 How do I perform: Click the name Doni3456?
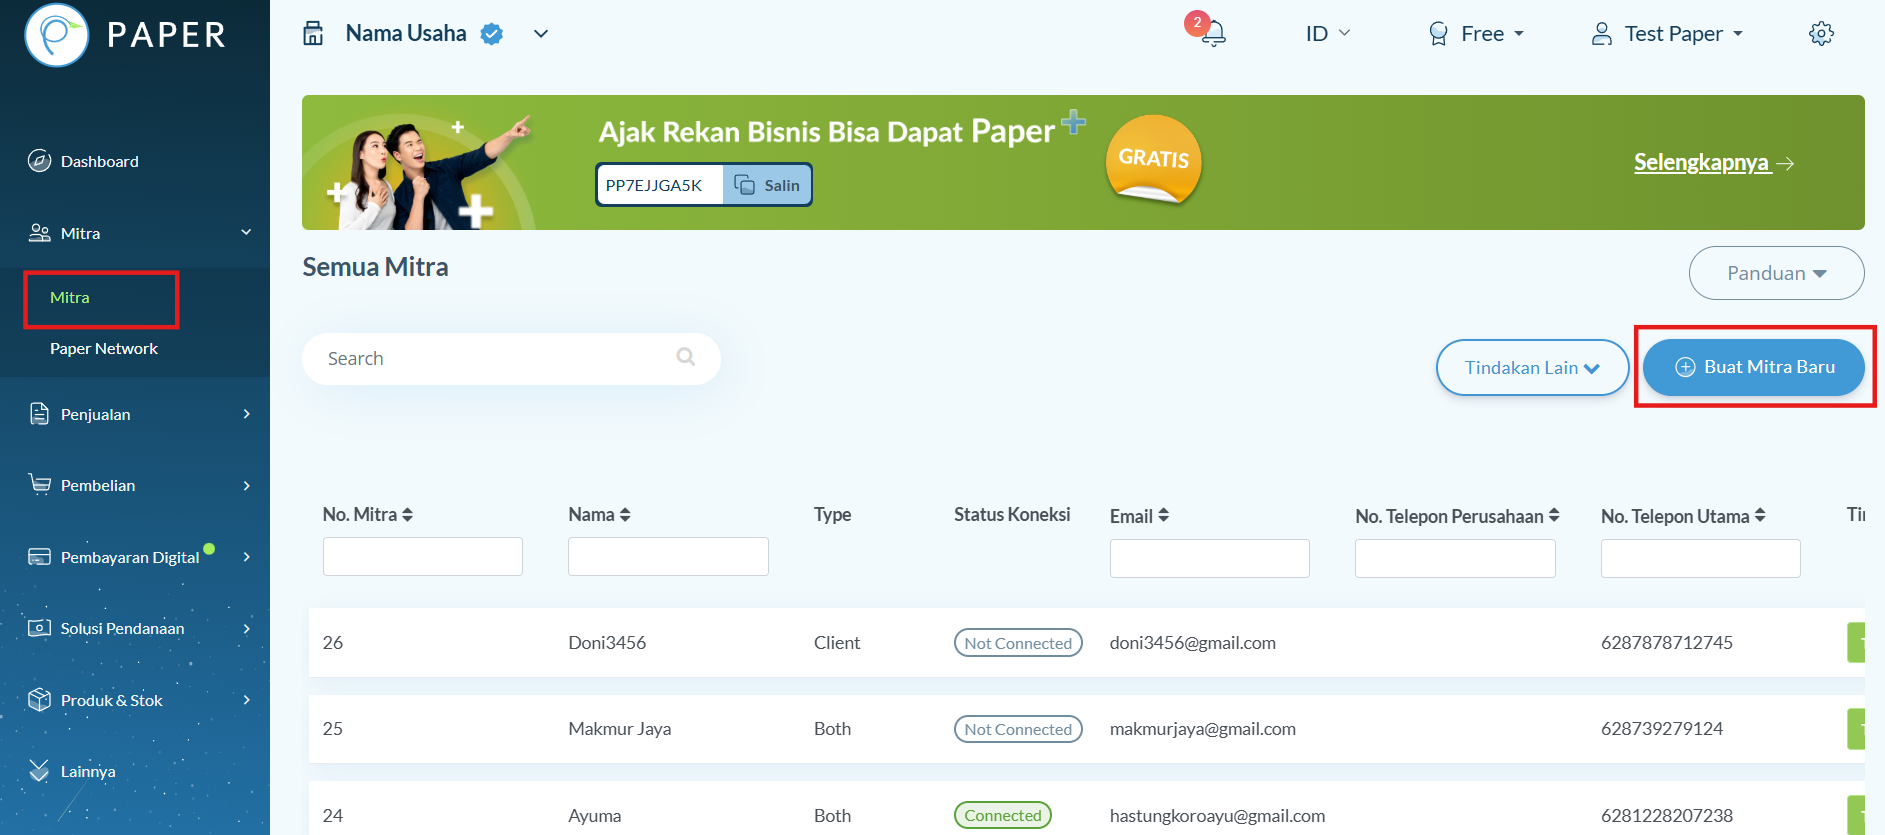tap(607, 643)
